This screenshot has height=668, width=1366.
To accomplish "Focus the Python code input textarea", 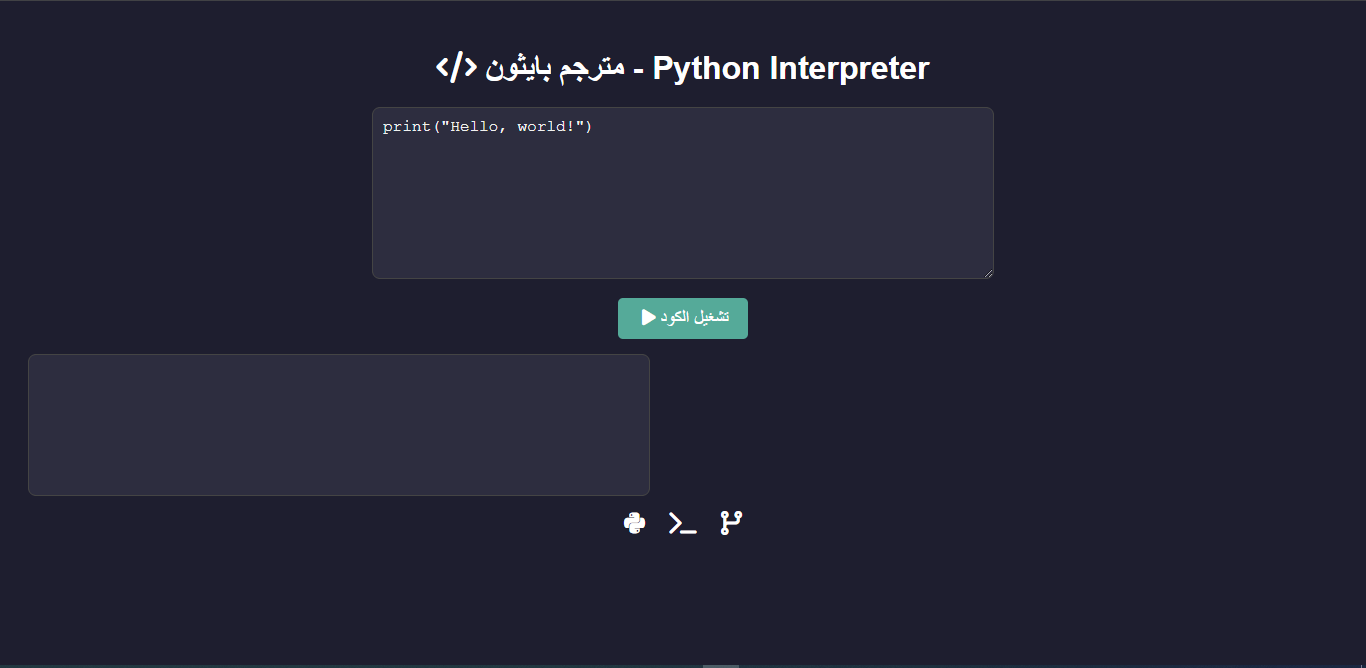I will tap(683, 193).
